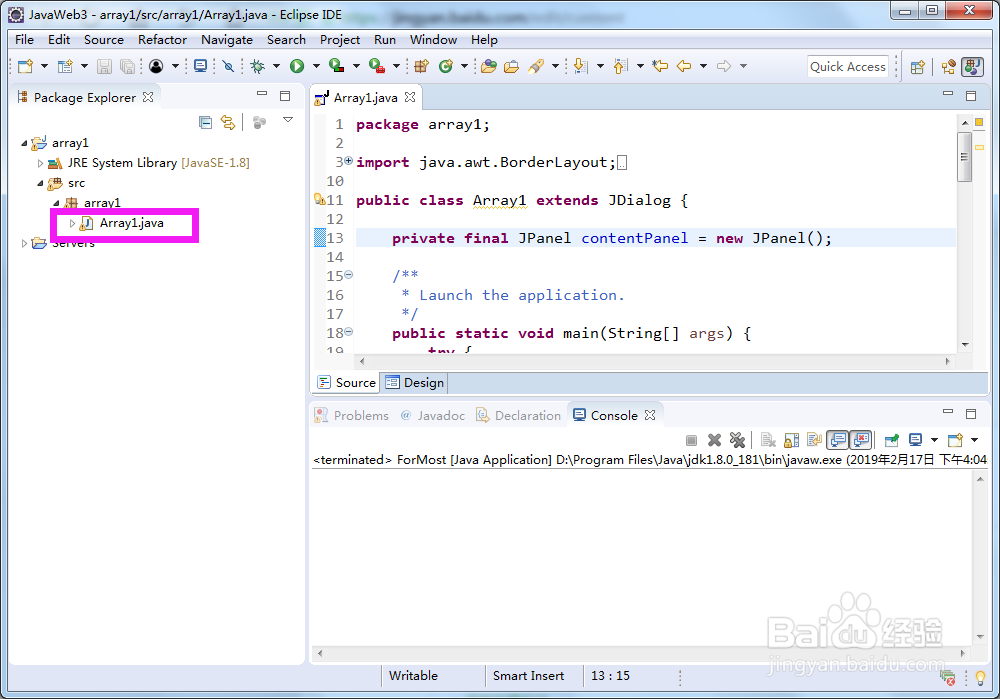
Task: Open the Refactor menu
Action: pyautogui.click(x=163, y=40)
